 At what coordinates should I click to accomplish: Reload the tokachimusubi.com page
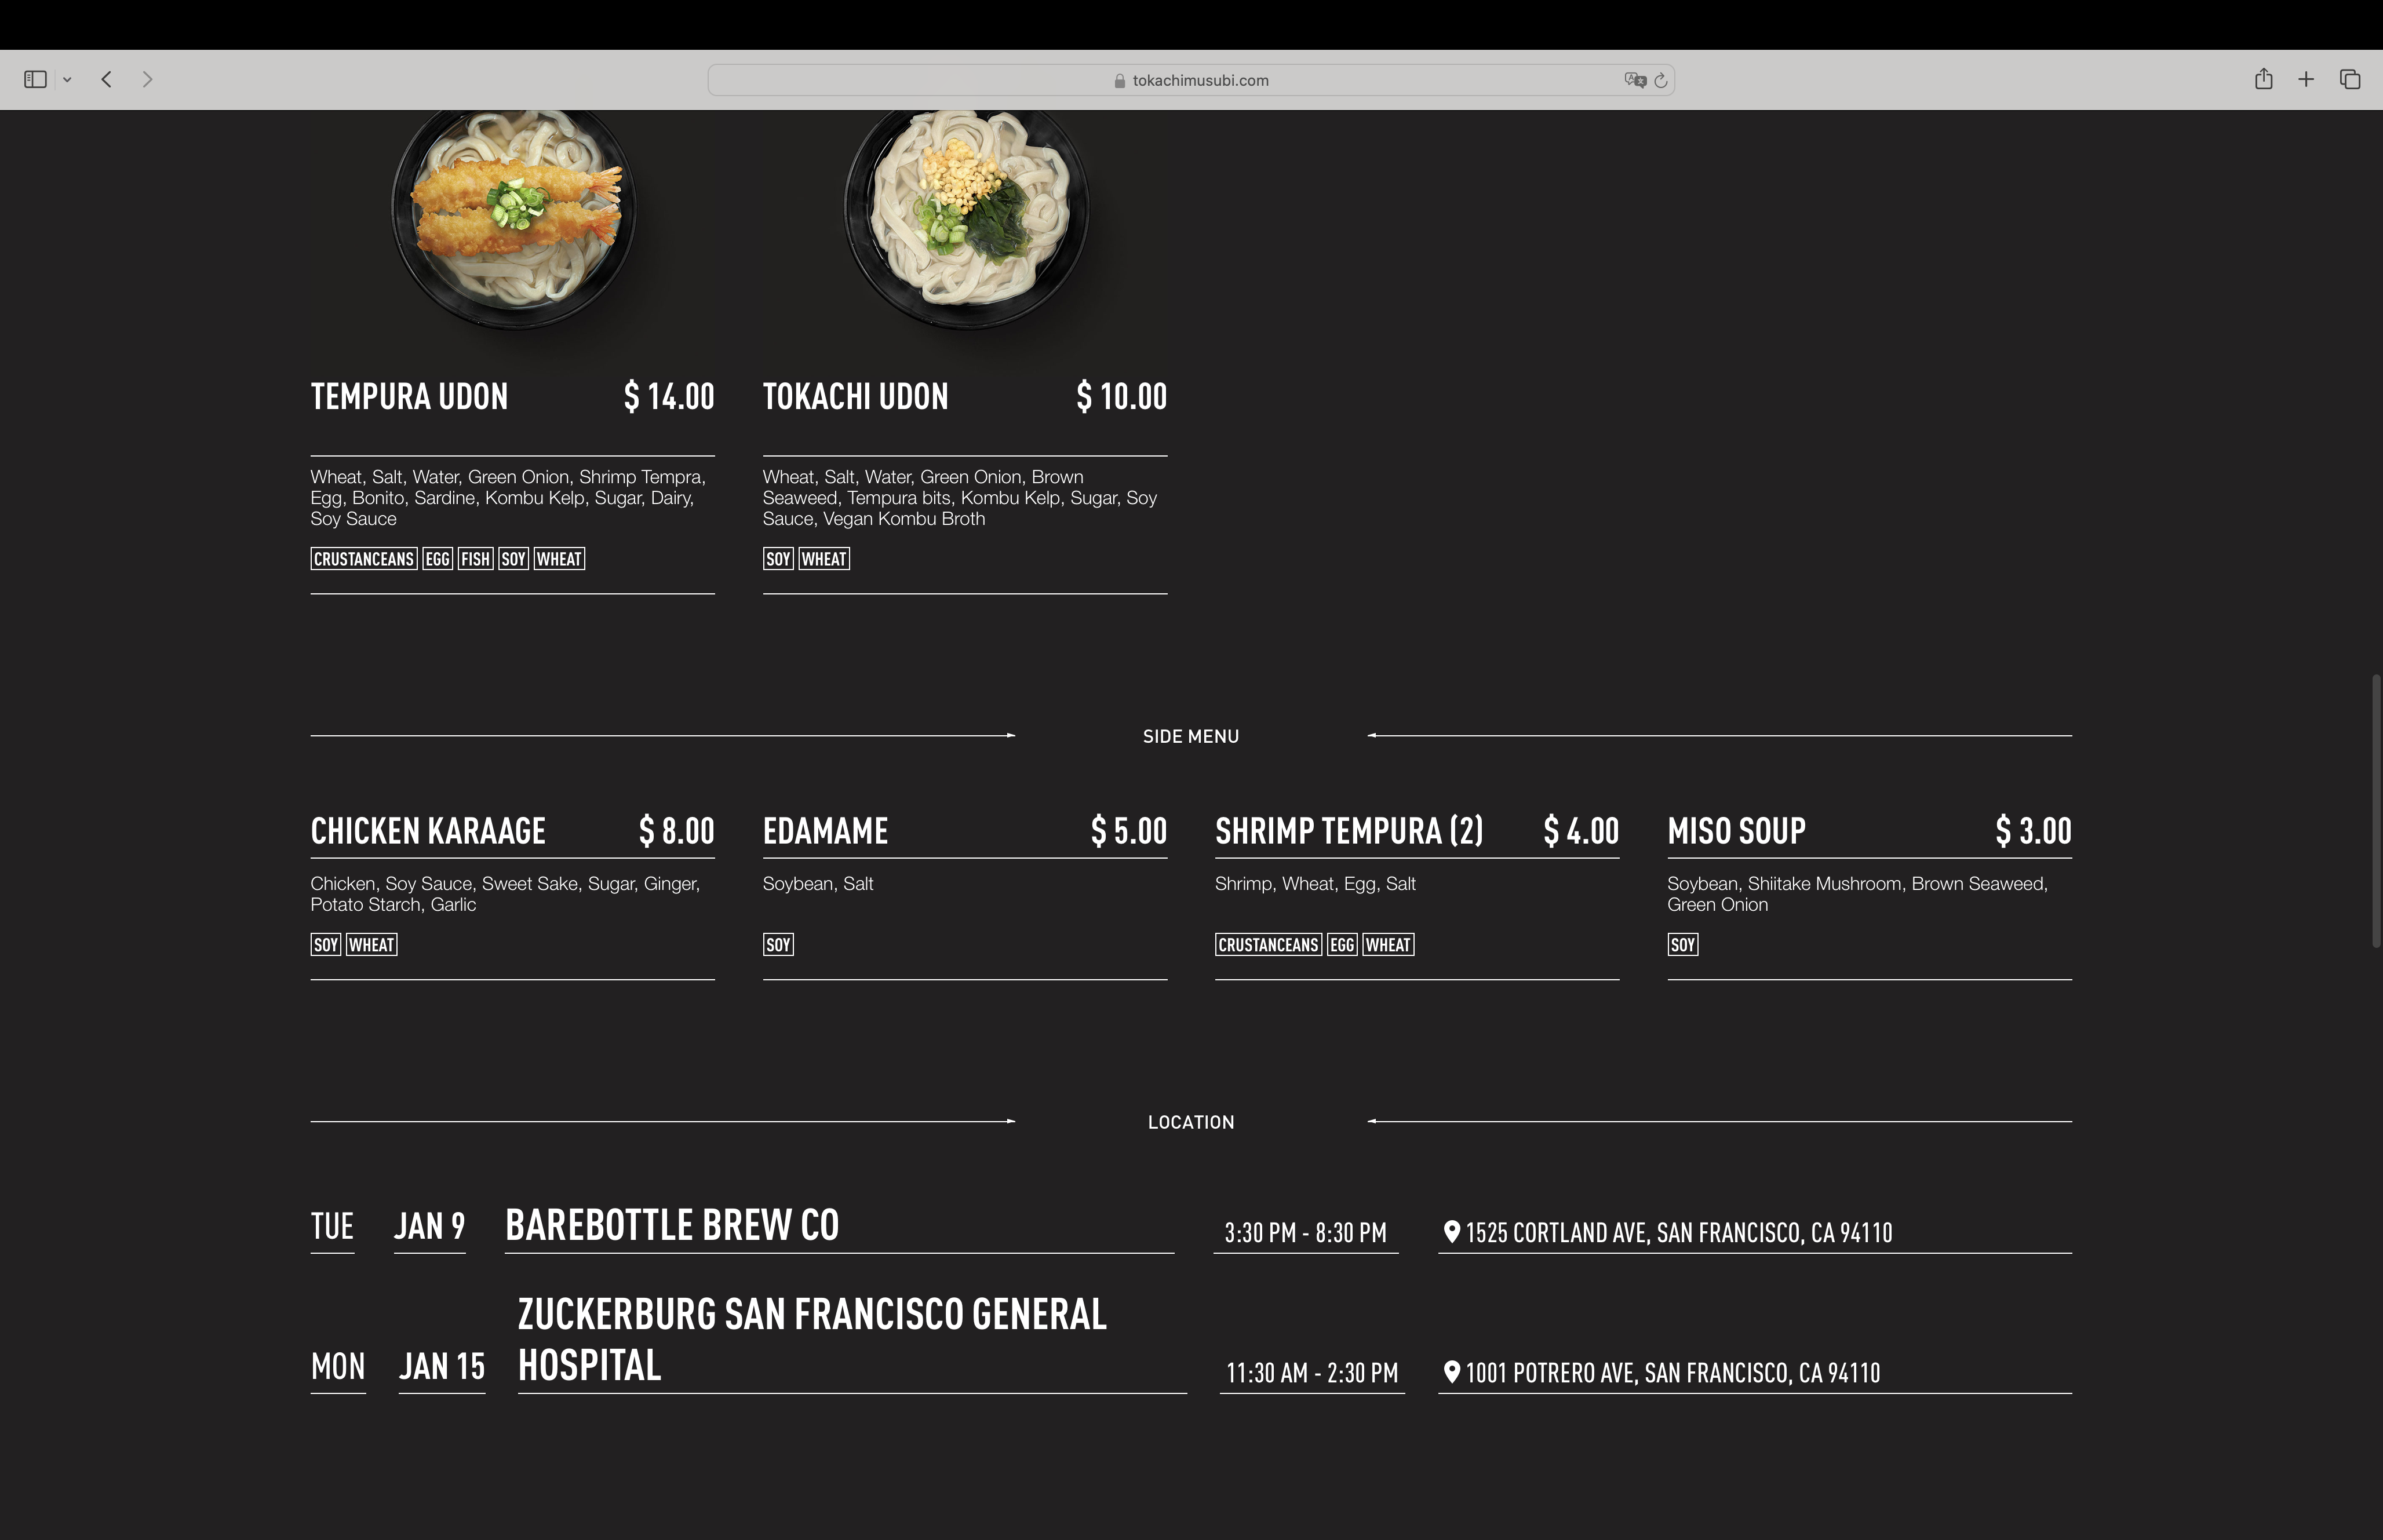(1661, 80)
